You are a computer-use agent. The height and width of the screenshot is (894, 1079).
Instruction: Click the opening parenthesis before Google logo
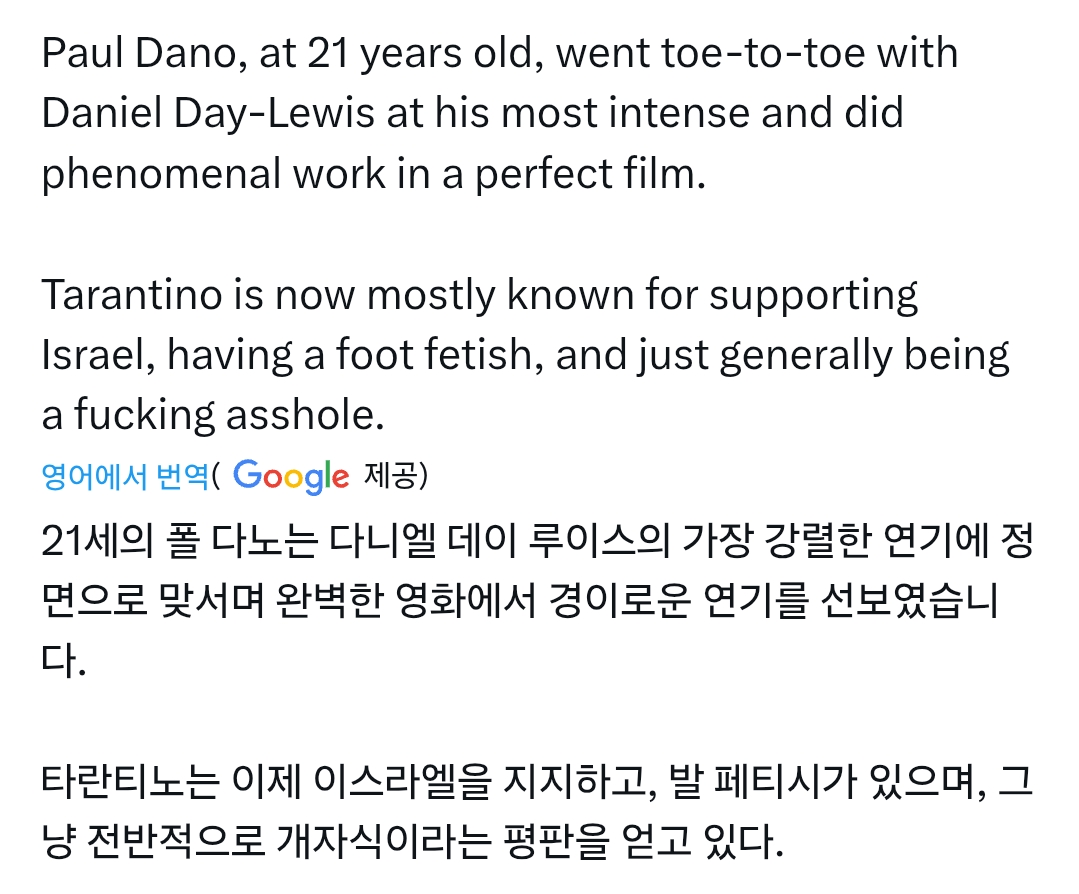216,476
